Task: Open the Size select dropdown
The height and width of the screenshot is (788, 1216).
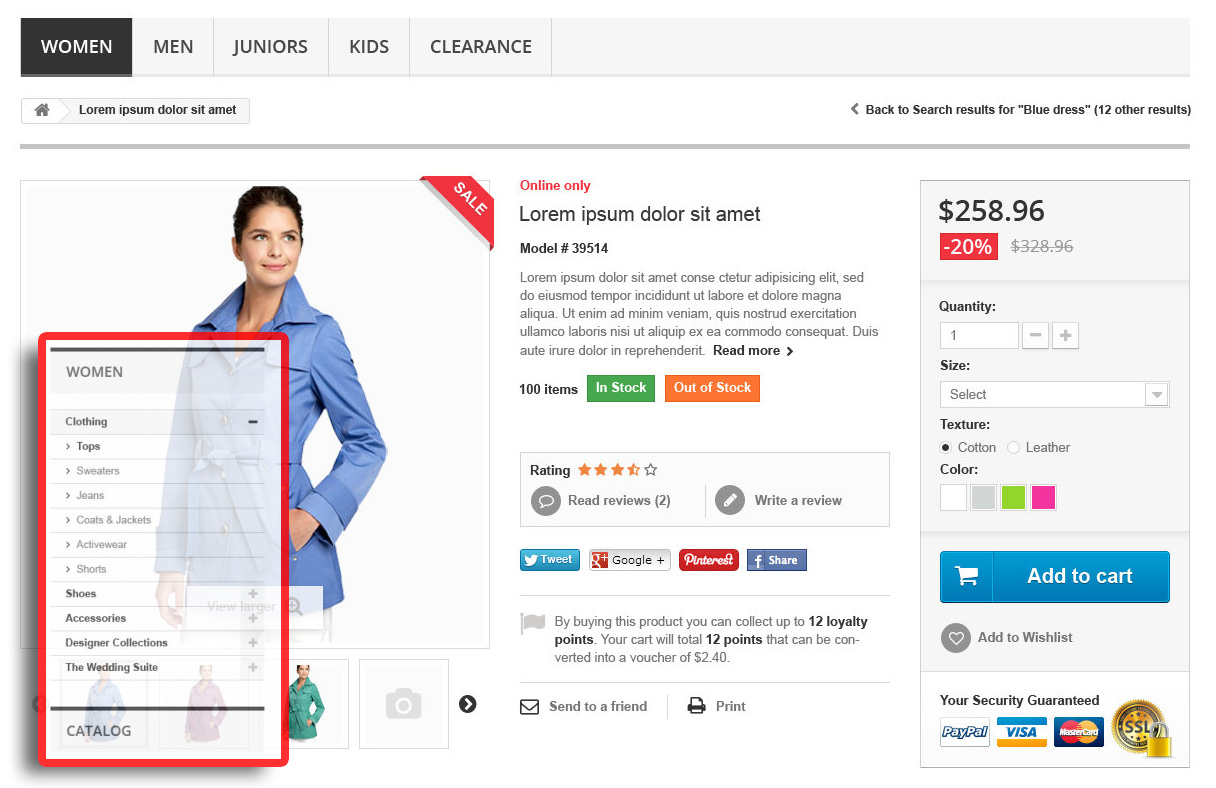Action: tap(1055, 394)
